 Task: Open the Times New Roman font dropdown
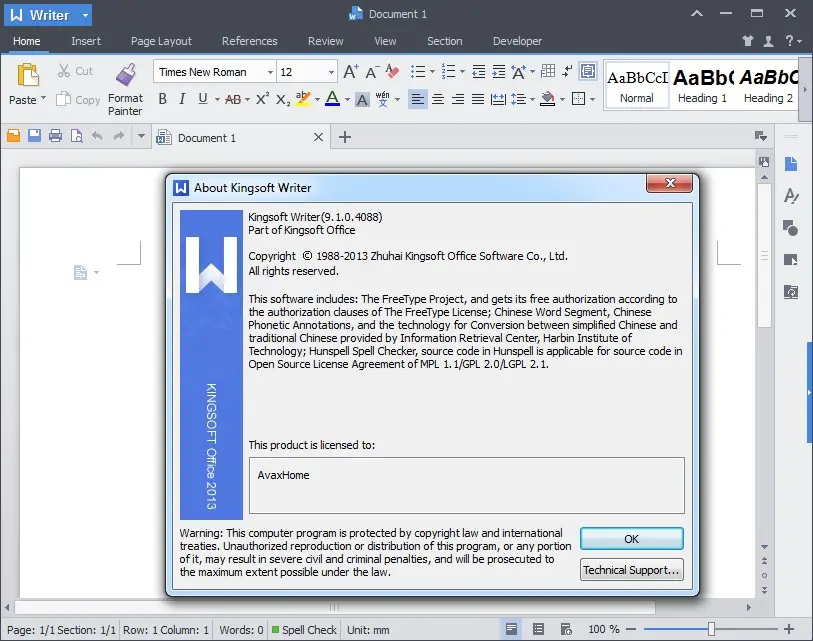[x=270, y=72]
